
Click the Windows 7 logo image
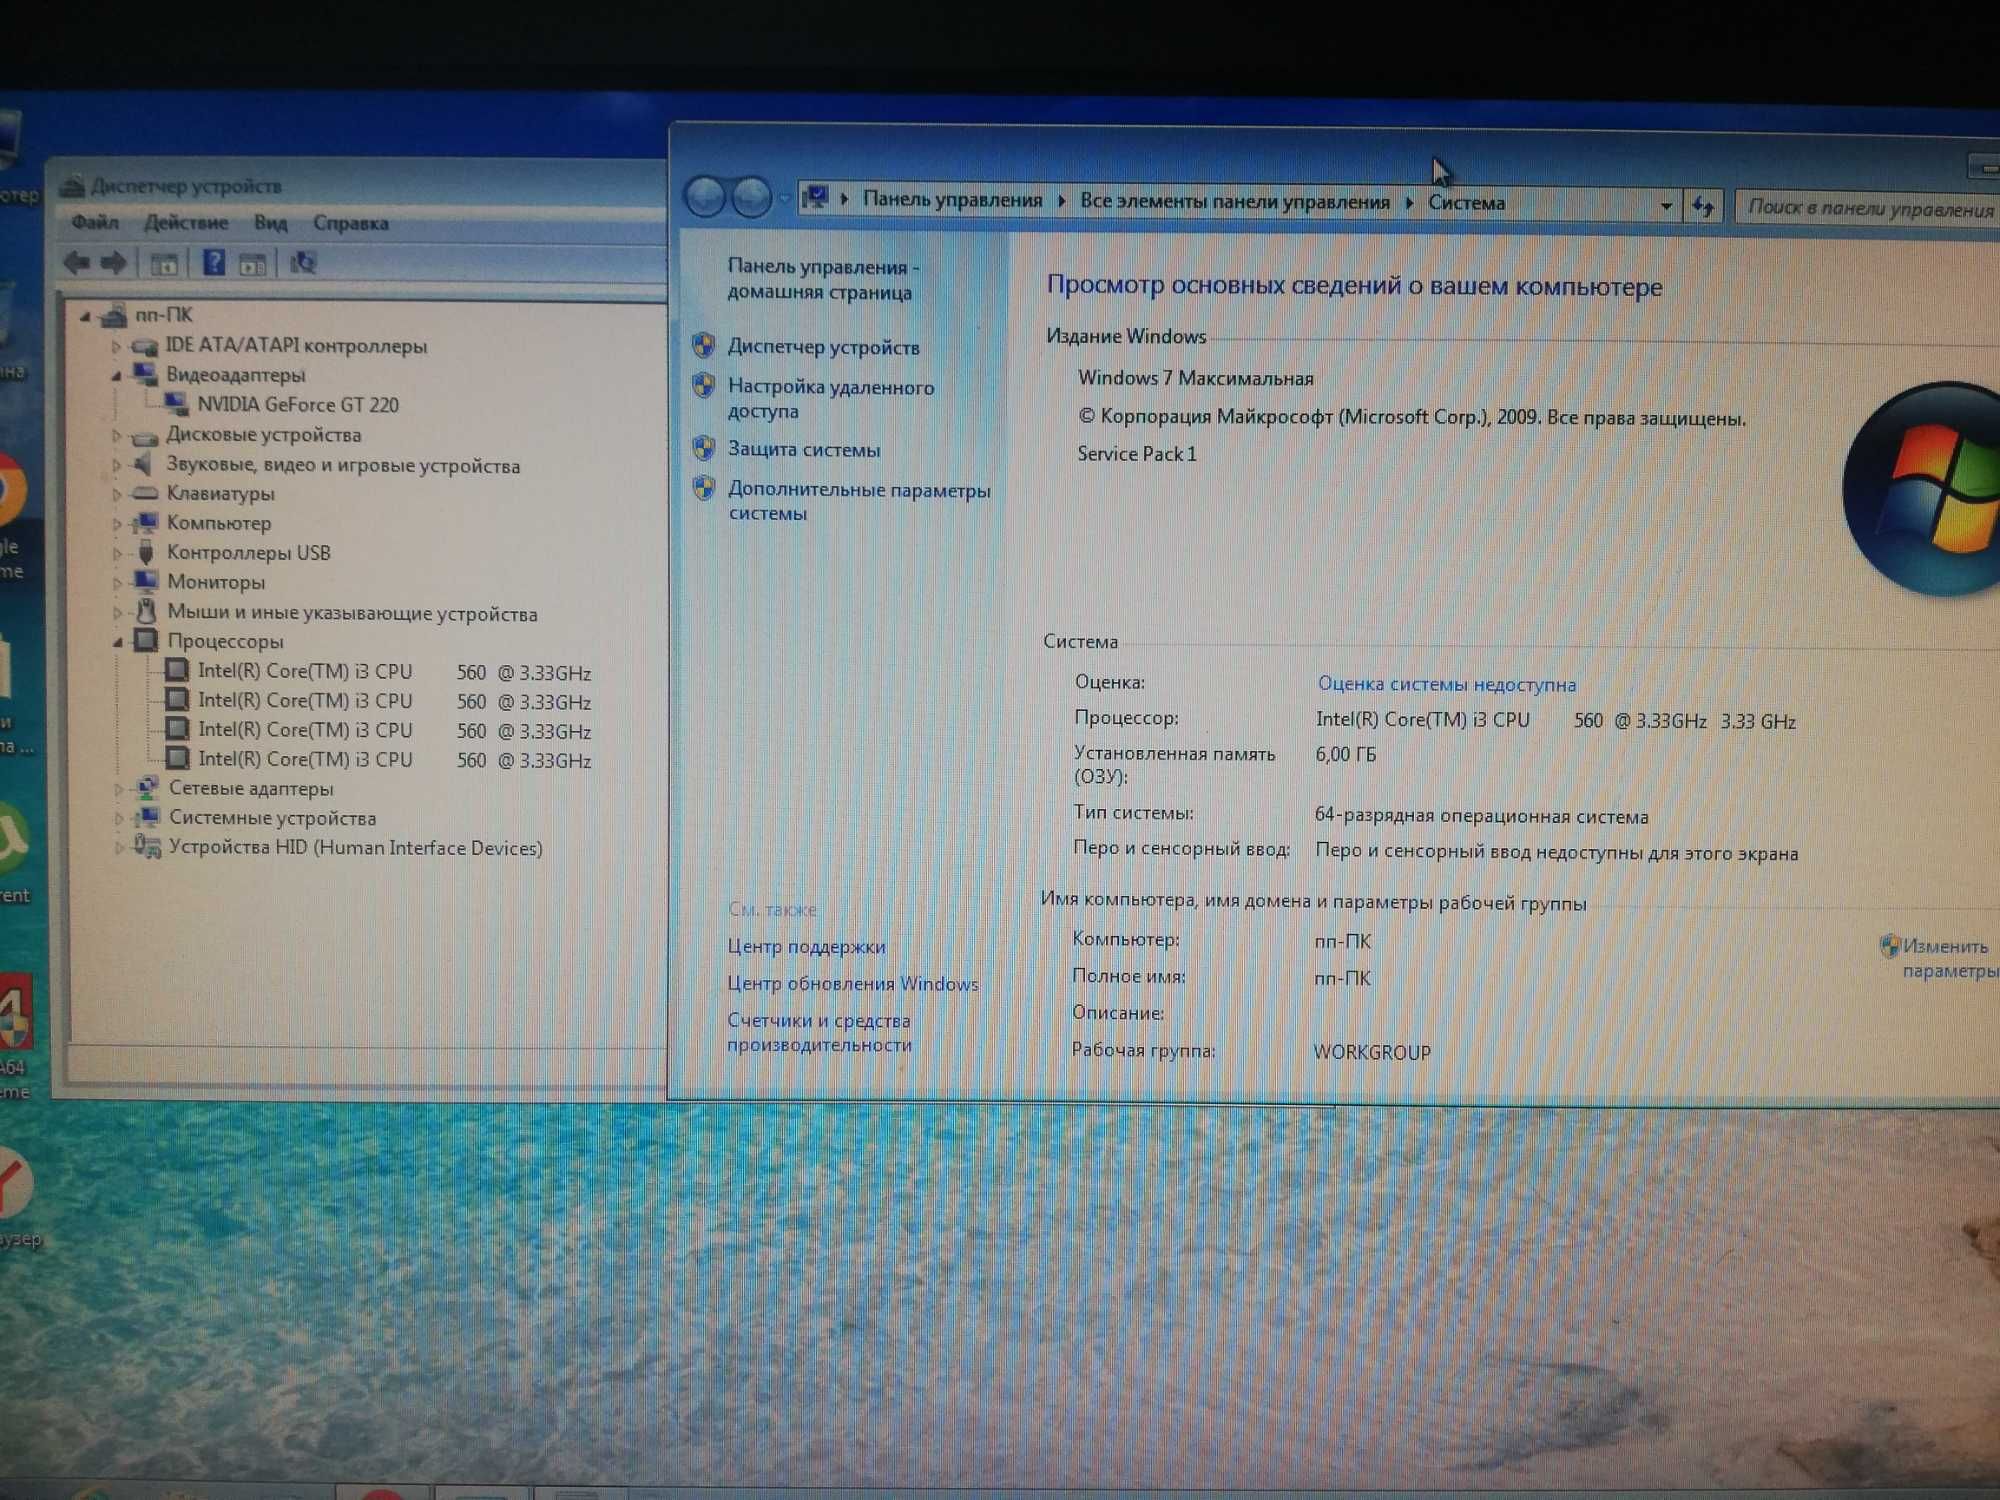point(1922,490)
